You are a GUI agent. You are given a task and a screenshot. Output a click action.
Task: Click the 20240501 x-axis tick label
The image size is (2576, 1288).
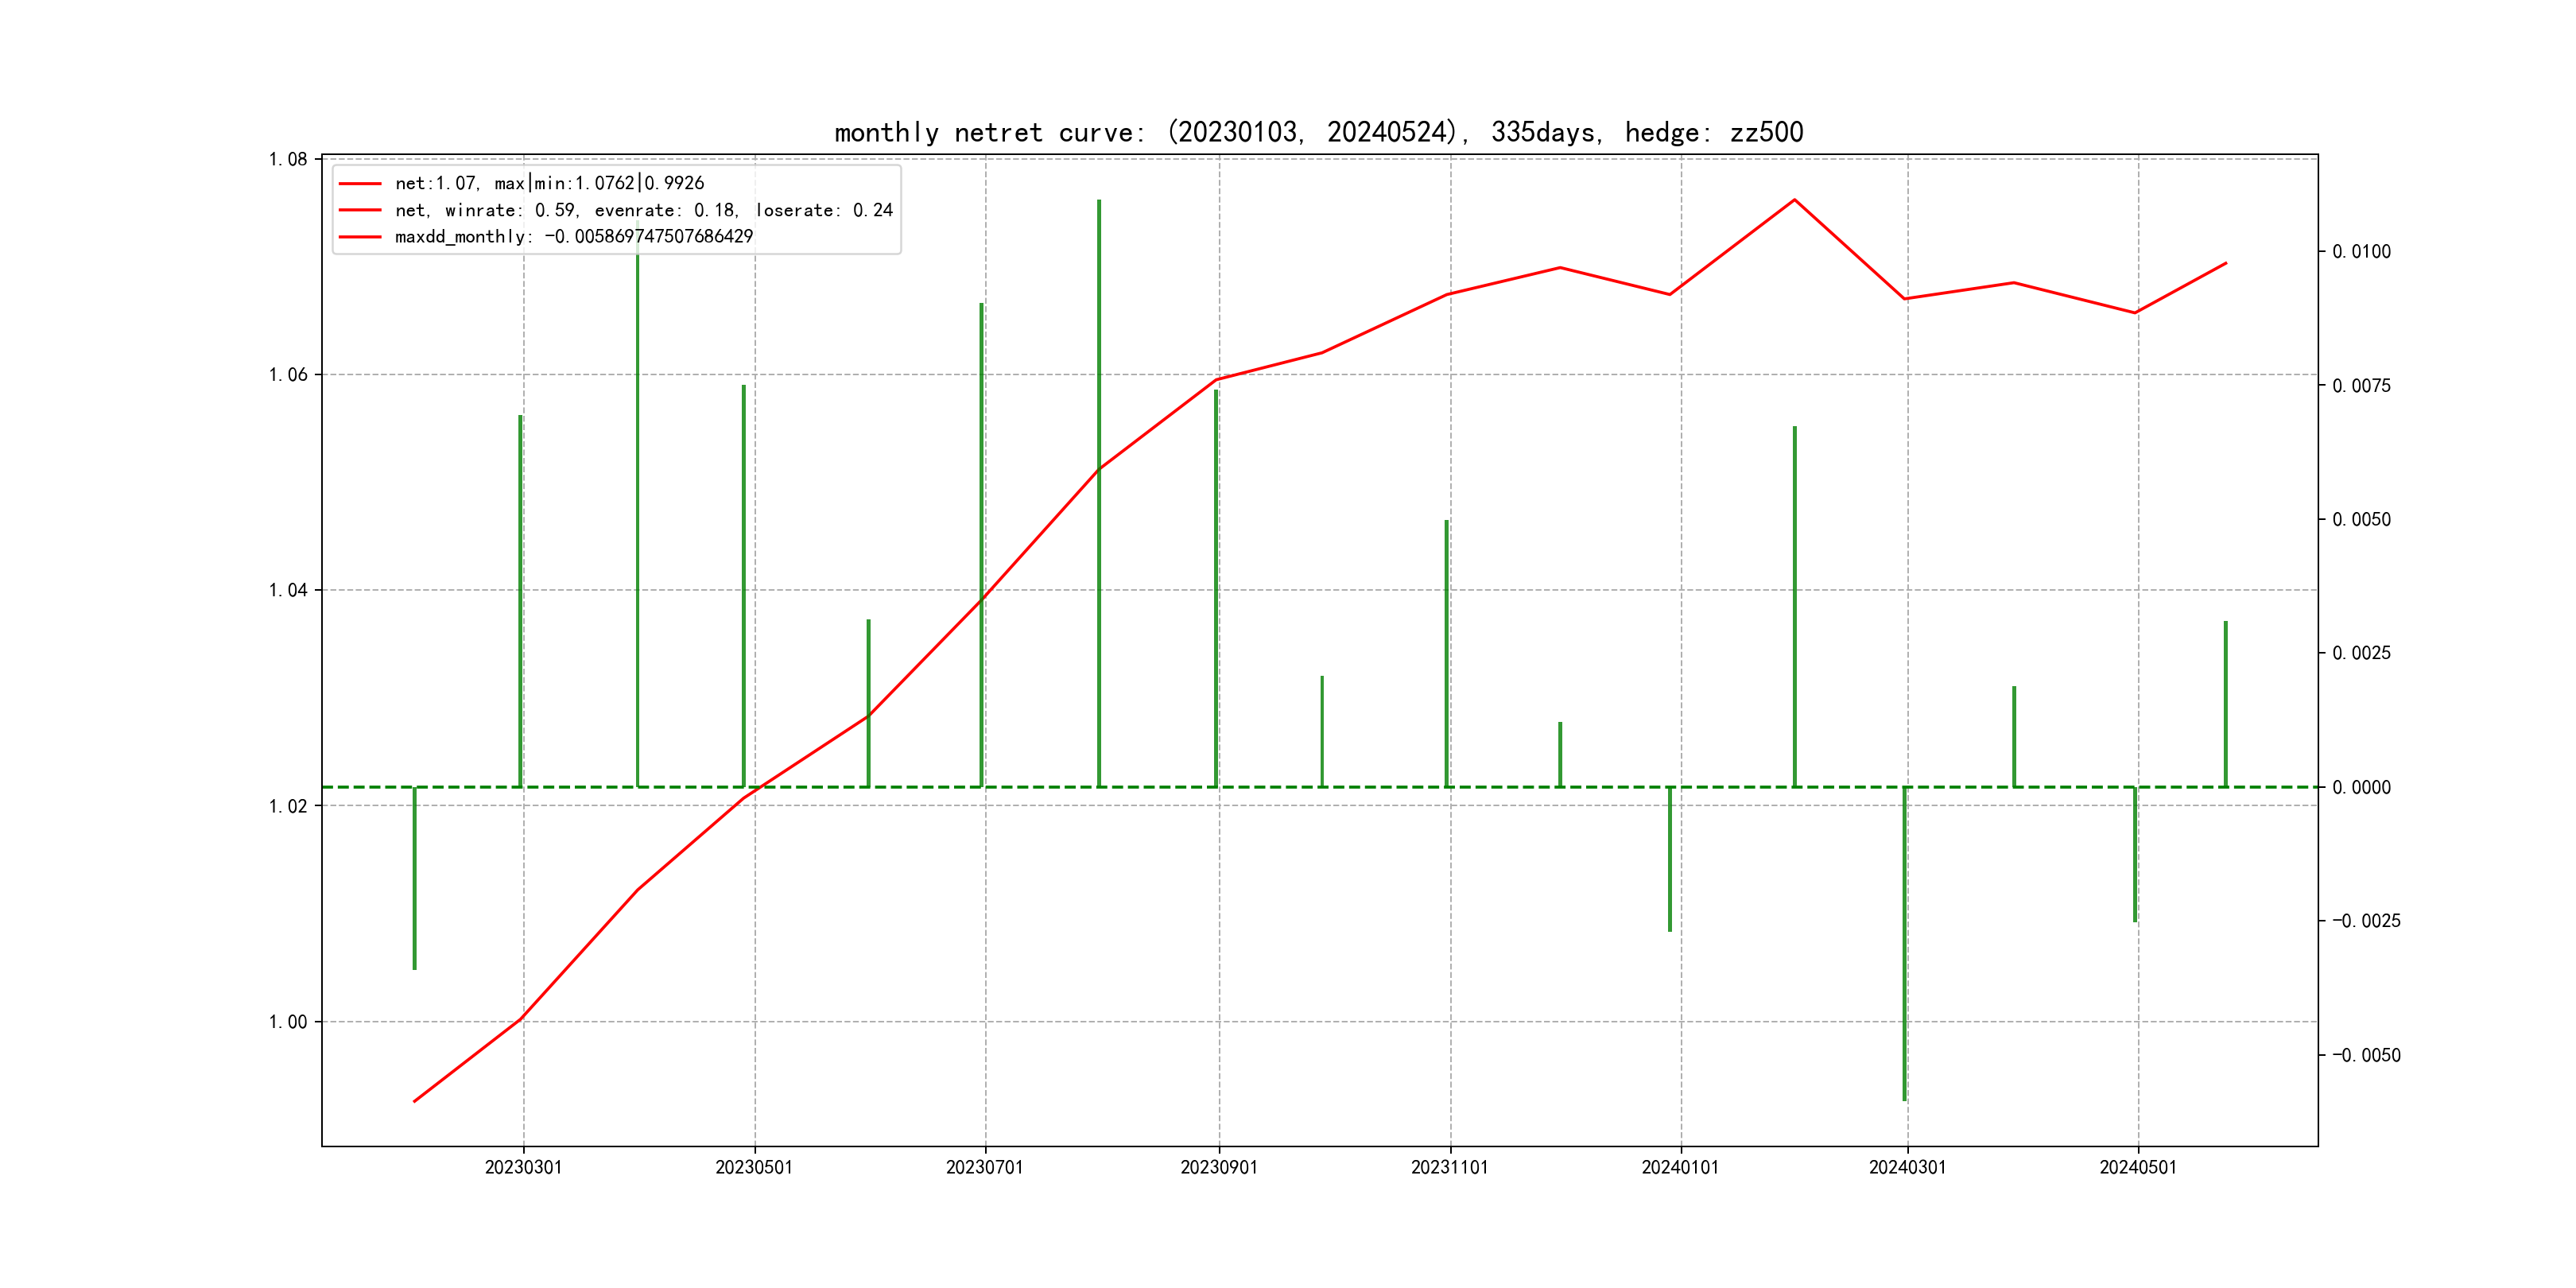2137,1167
